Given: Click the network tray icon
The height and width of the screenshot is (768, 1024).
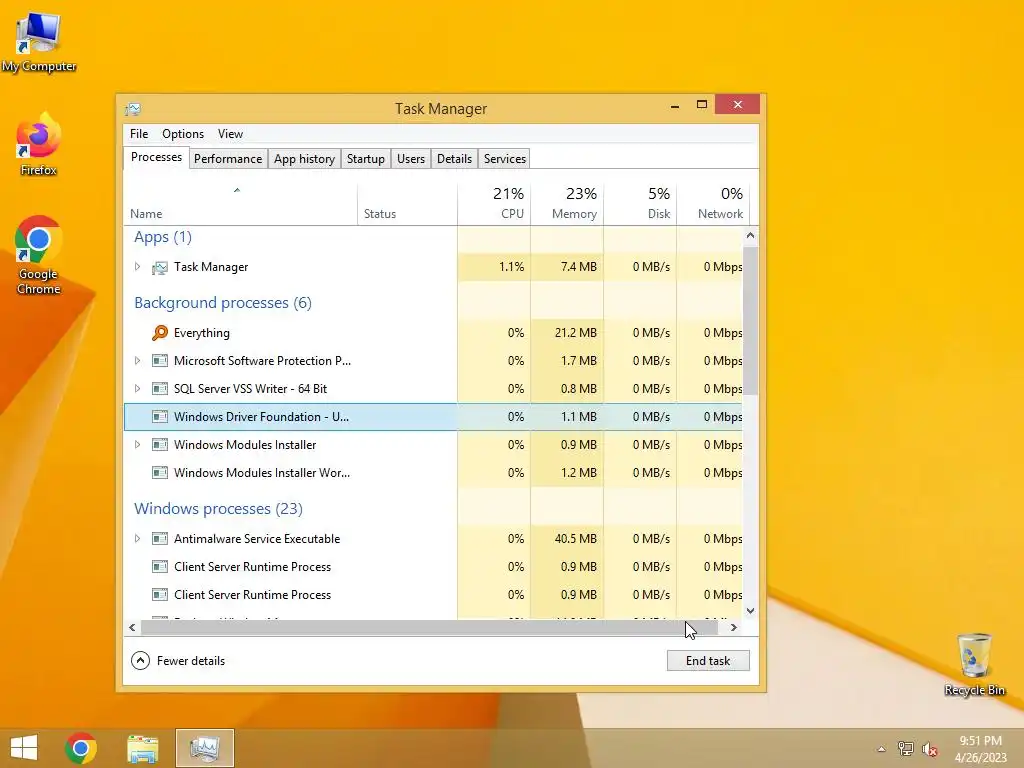Looking at the screenshot, I should pos(905,749).
